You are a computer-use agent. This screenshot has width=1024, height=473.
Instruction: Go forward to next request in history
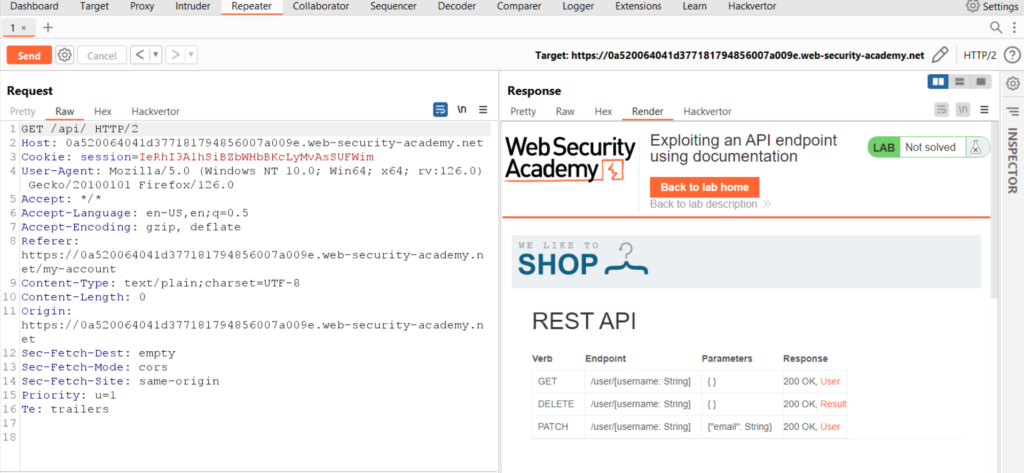tap(175, 56)
